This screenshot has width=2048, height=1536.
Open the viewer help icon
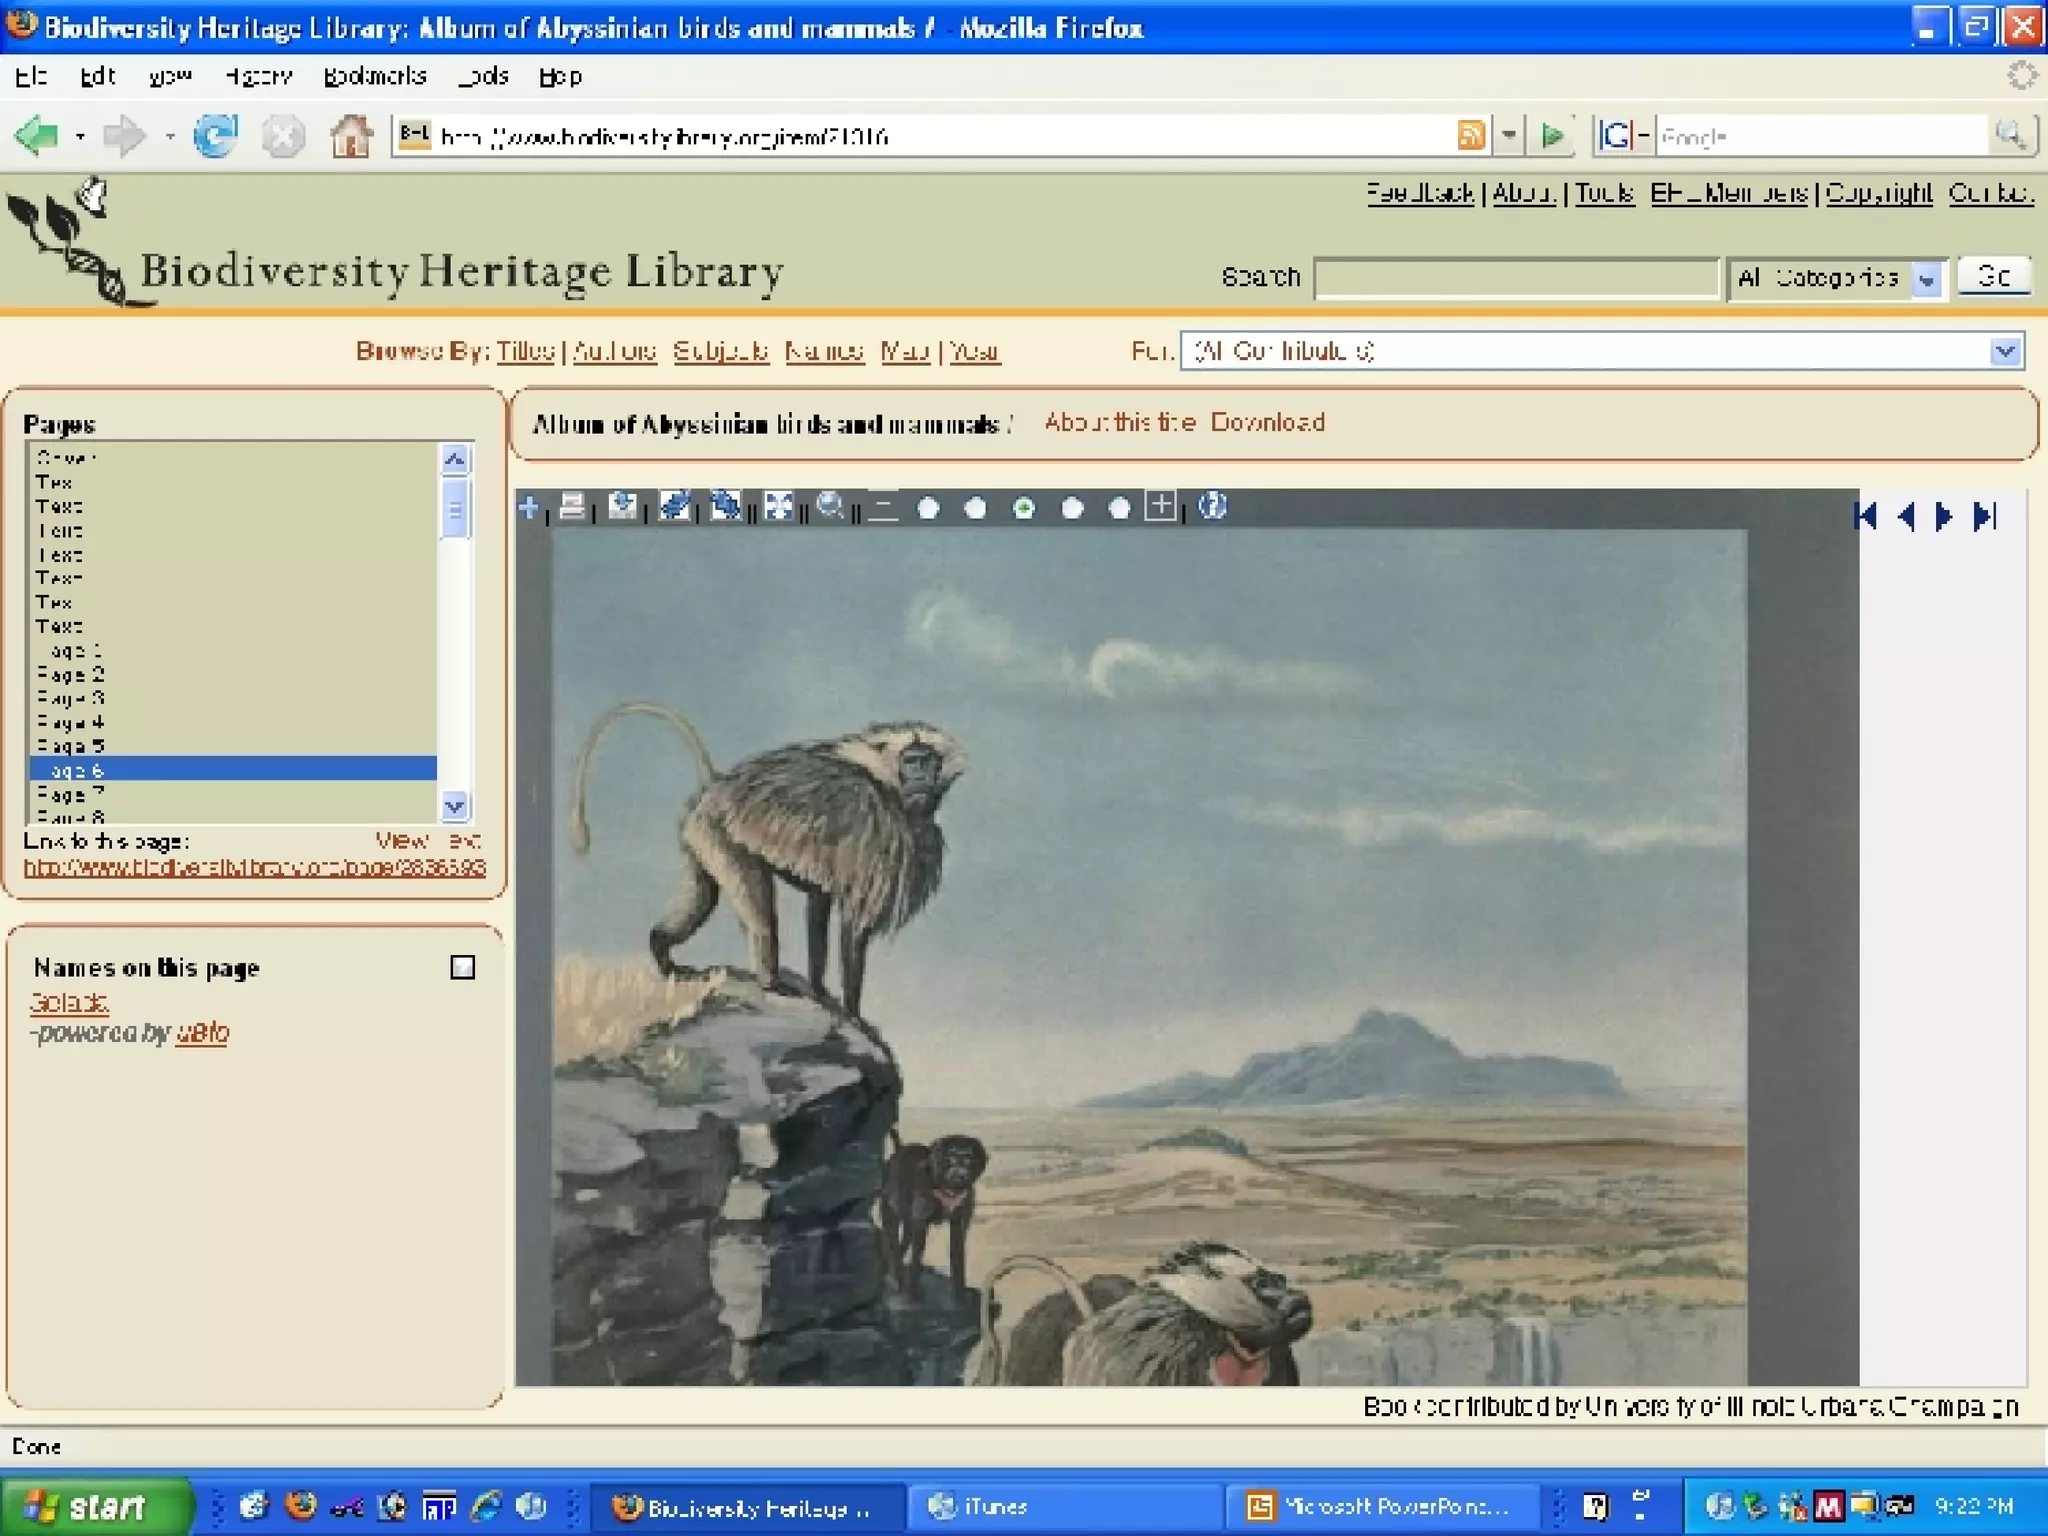(x=1212, y=507)
